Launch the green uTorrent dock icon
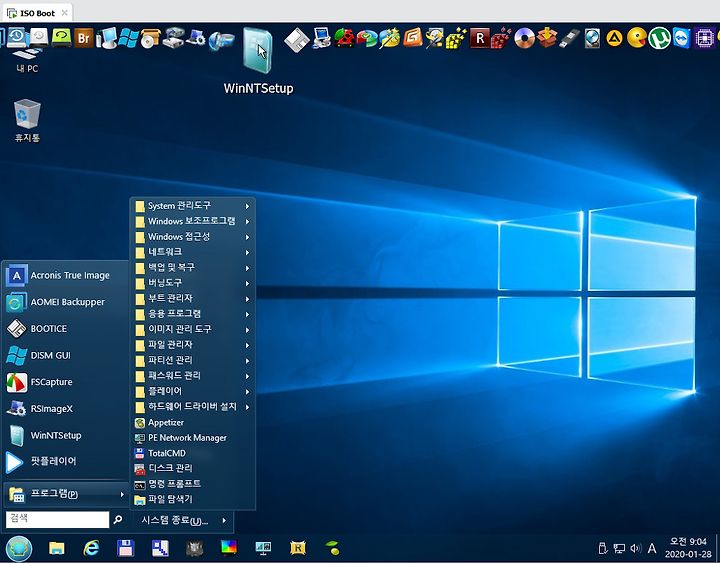Screen dimensions: 720x563 659,38
